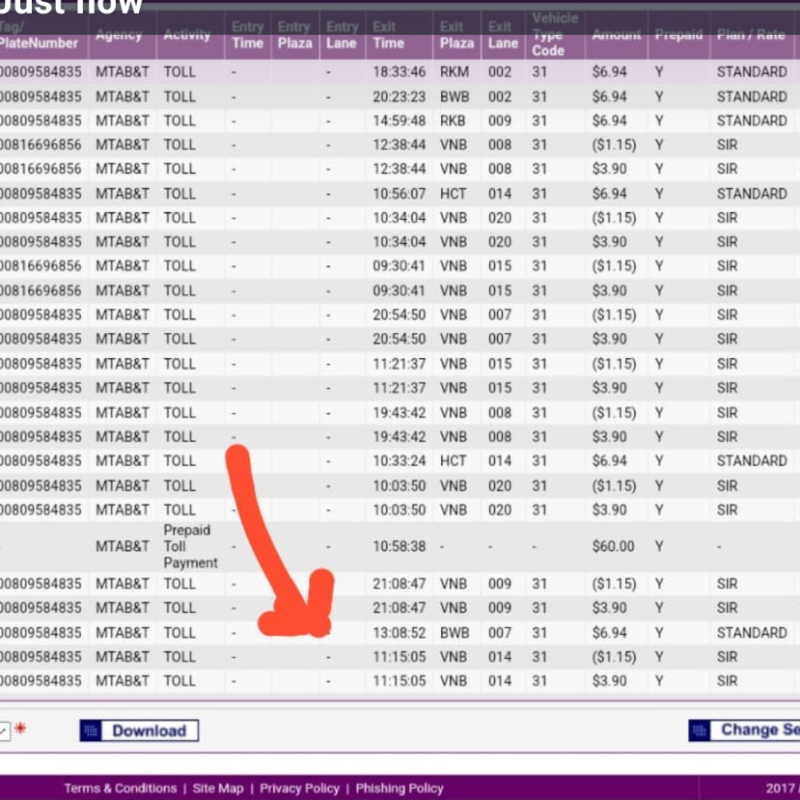Screen dimensions: 800x800
Task: Click the Change Se… button
Action: [744, 730]
